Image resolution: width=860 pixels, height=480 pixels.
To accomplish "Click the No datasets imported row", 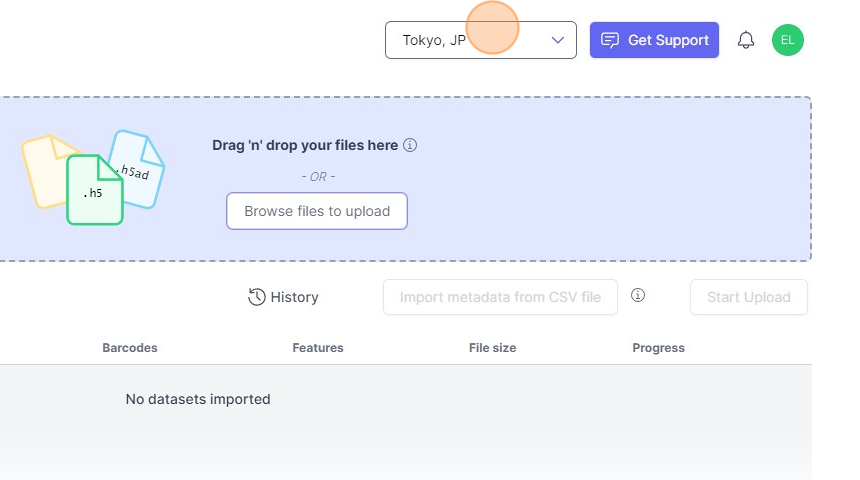I will coord(198,399).
